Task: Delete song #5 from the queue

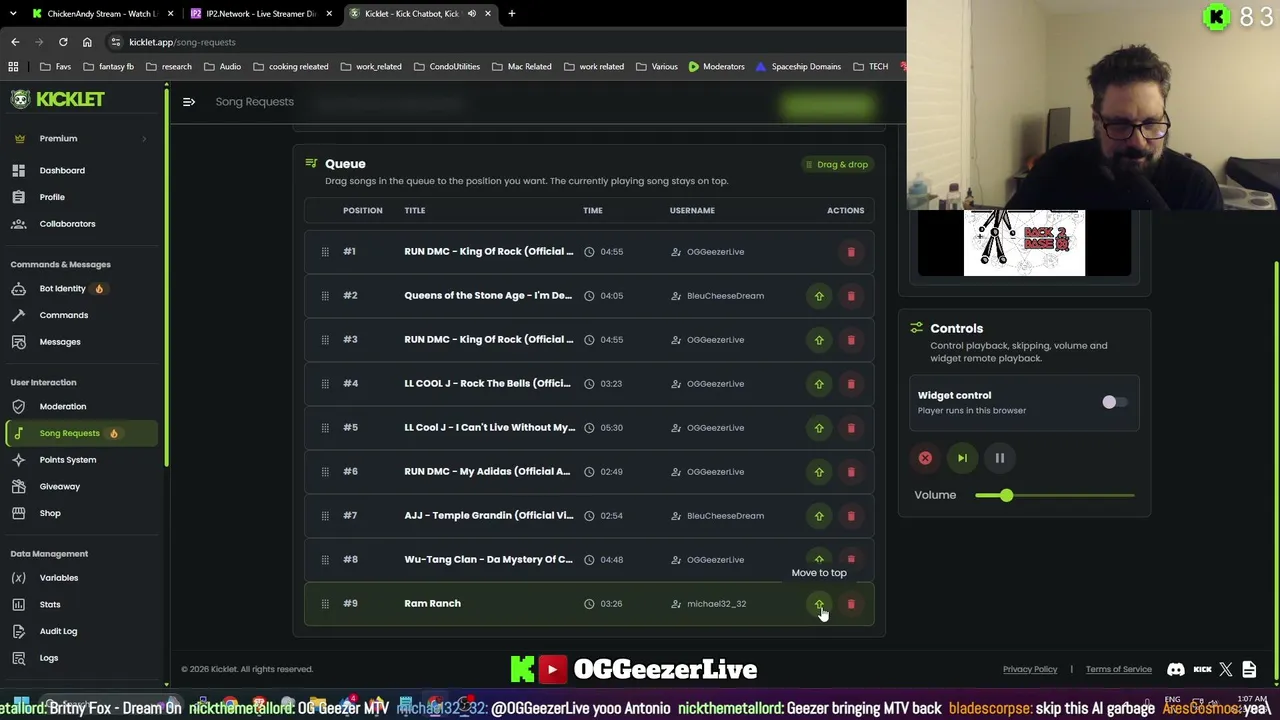Action: (851, 428)
